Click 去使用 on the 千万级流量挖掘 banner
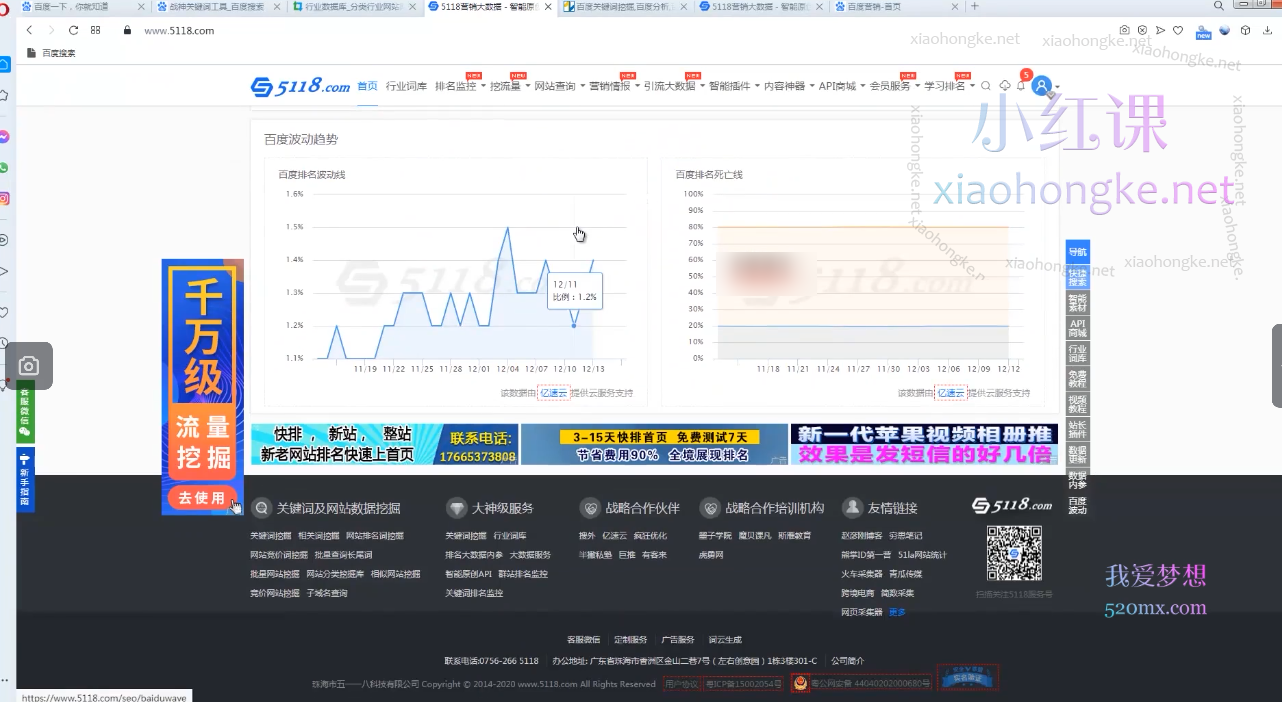The width and height of the screenshot is (1282, 702). 202,498
